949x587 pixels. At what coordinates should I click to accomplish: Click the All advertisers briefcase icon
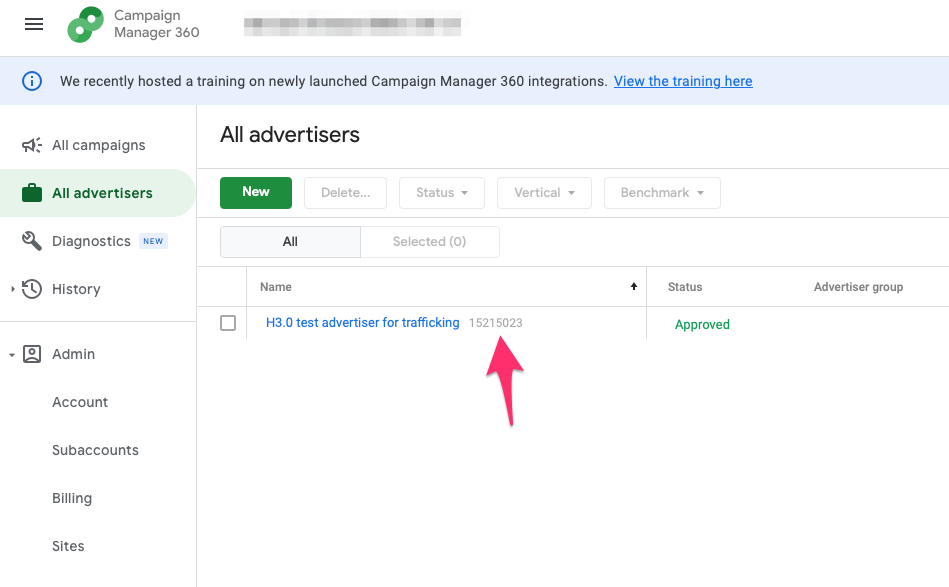point(32,193)
